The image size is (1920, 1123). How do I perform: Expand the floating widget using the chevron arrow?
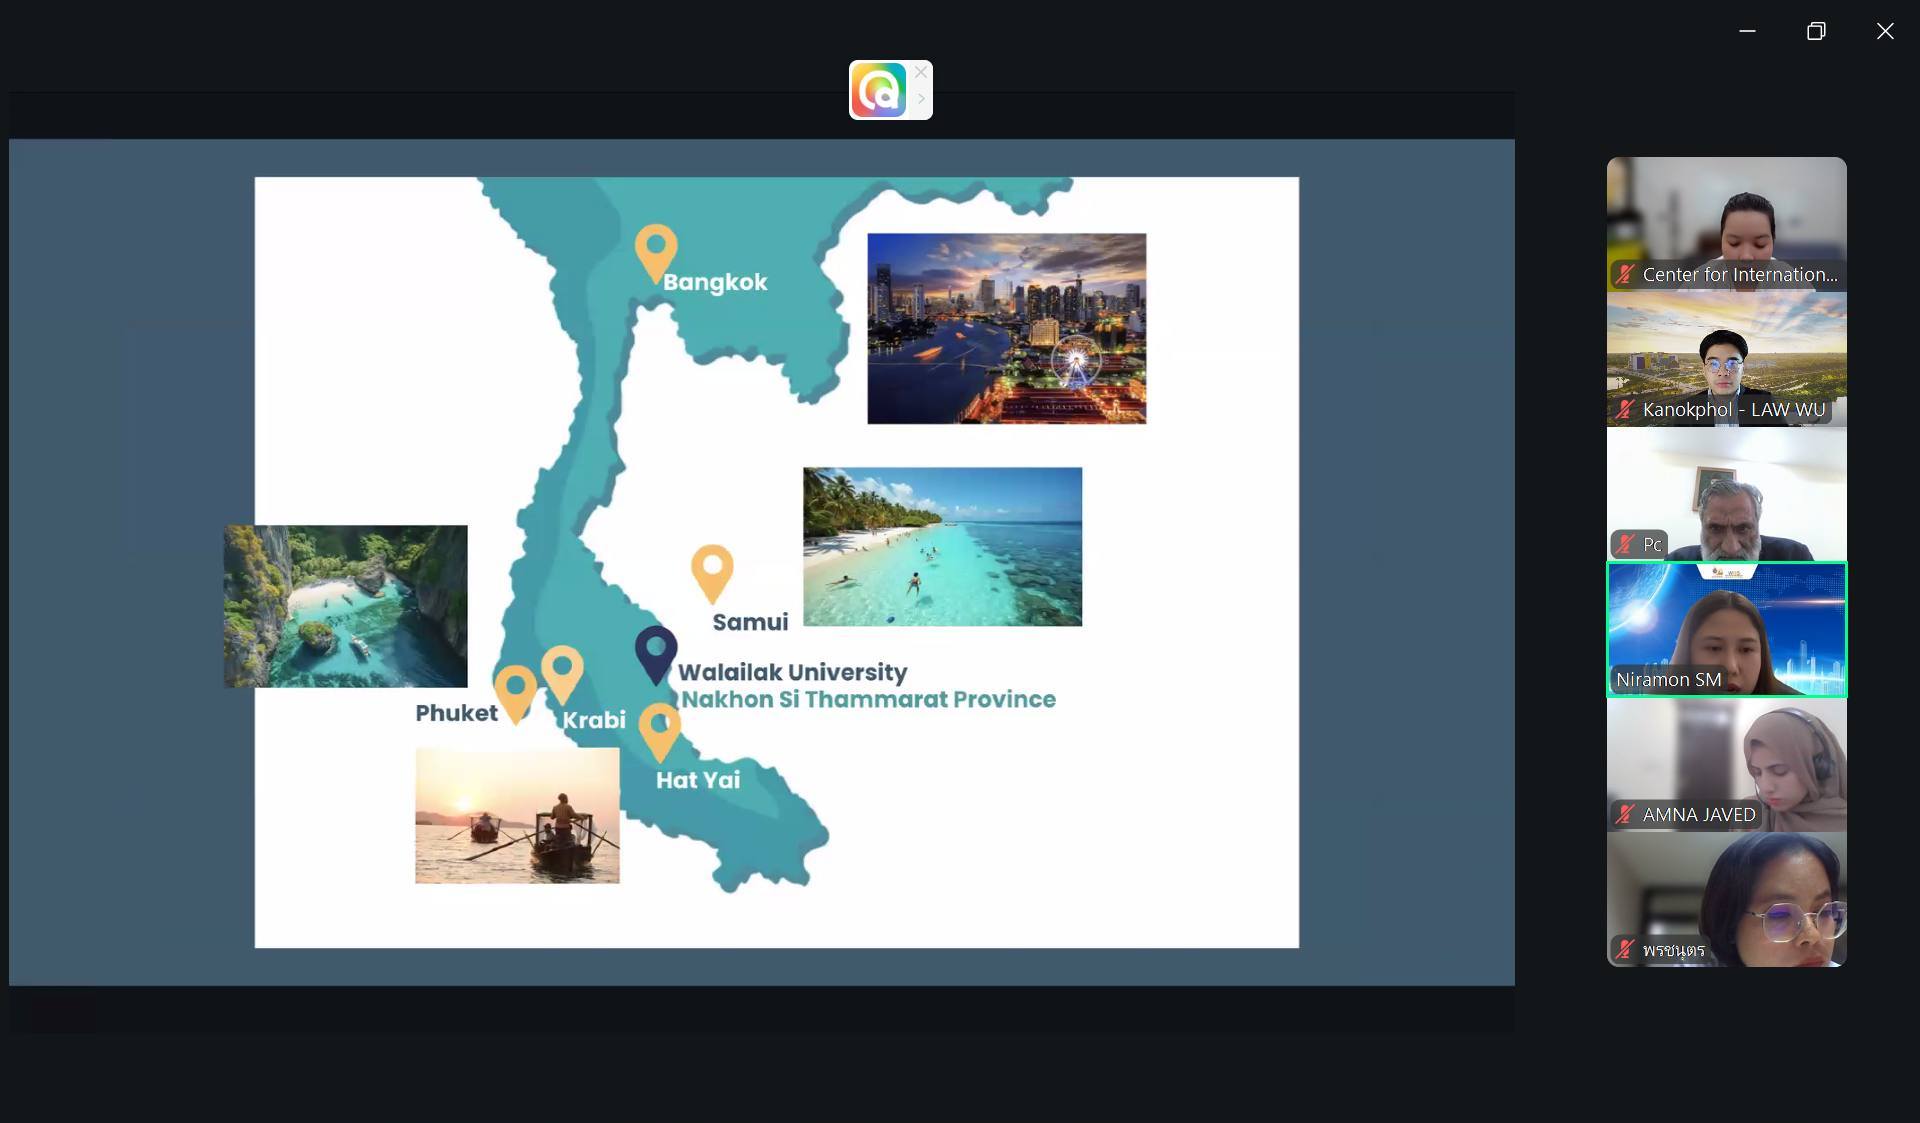921,99
